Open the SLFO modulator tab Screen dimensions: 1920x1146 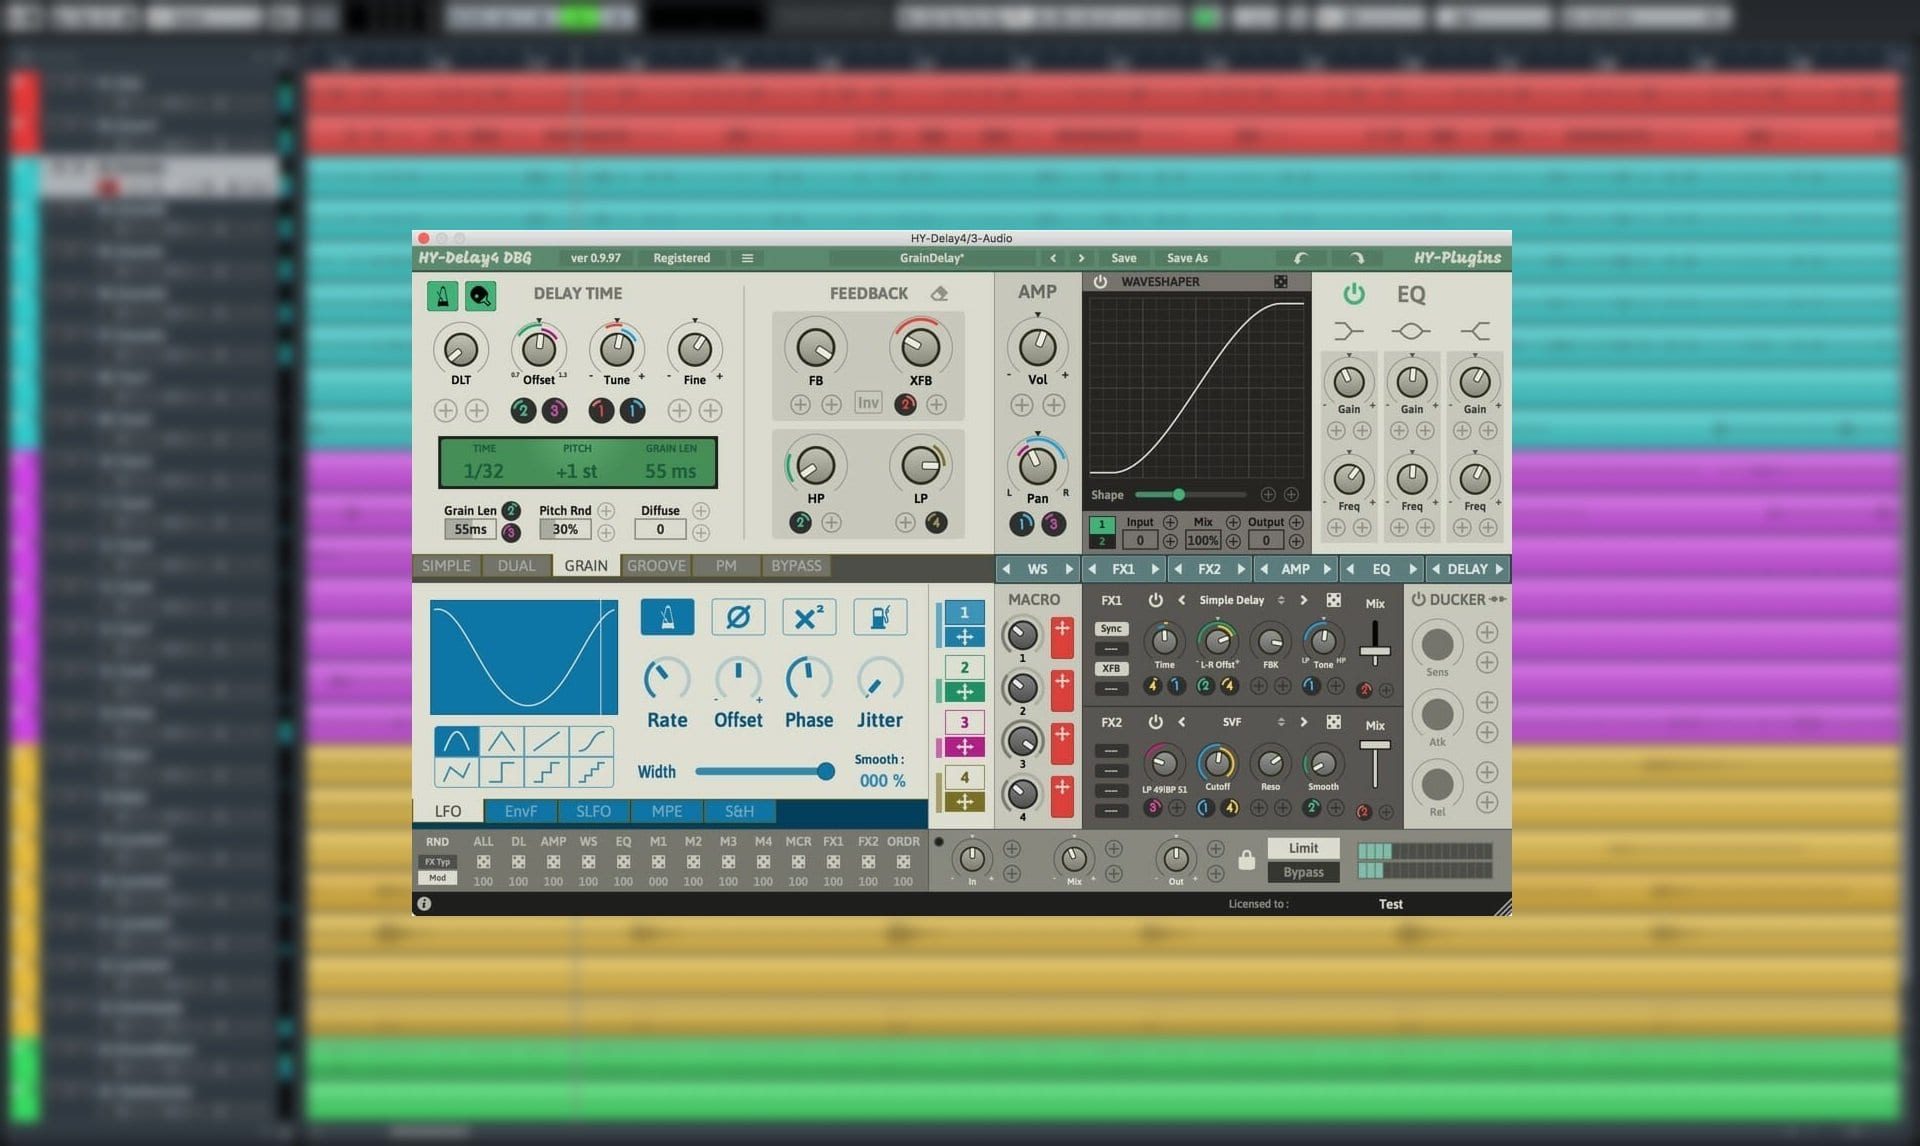[x=593, y=811]
